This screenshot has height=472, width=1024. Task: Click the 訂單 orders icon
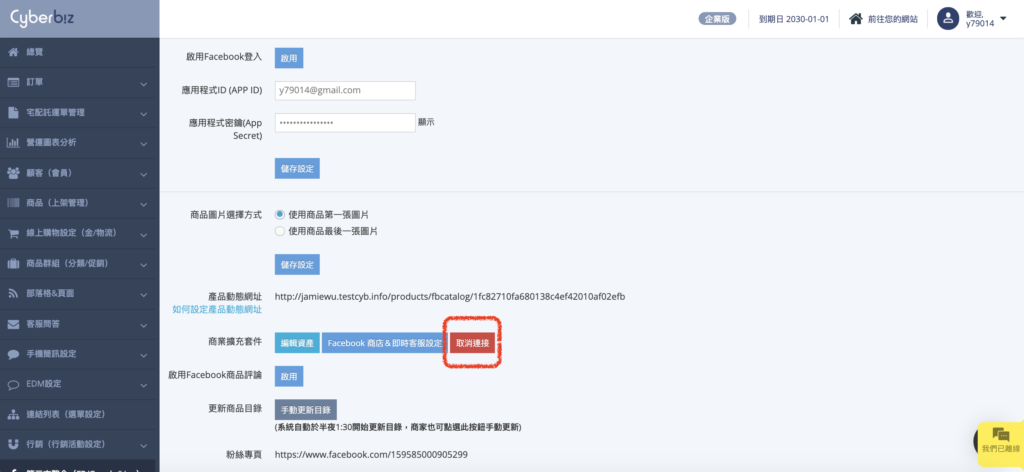click(x=13, y=82)
